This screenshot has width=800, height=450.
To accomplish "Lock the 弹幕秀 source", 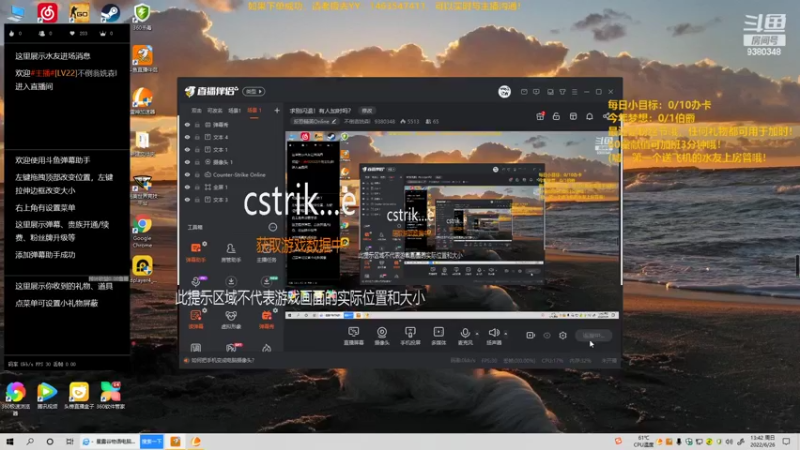I will pyautogui.click(x=197, y=124).
